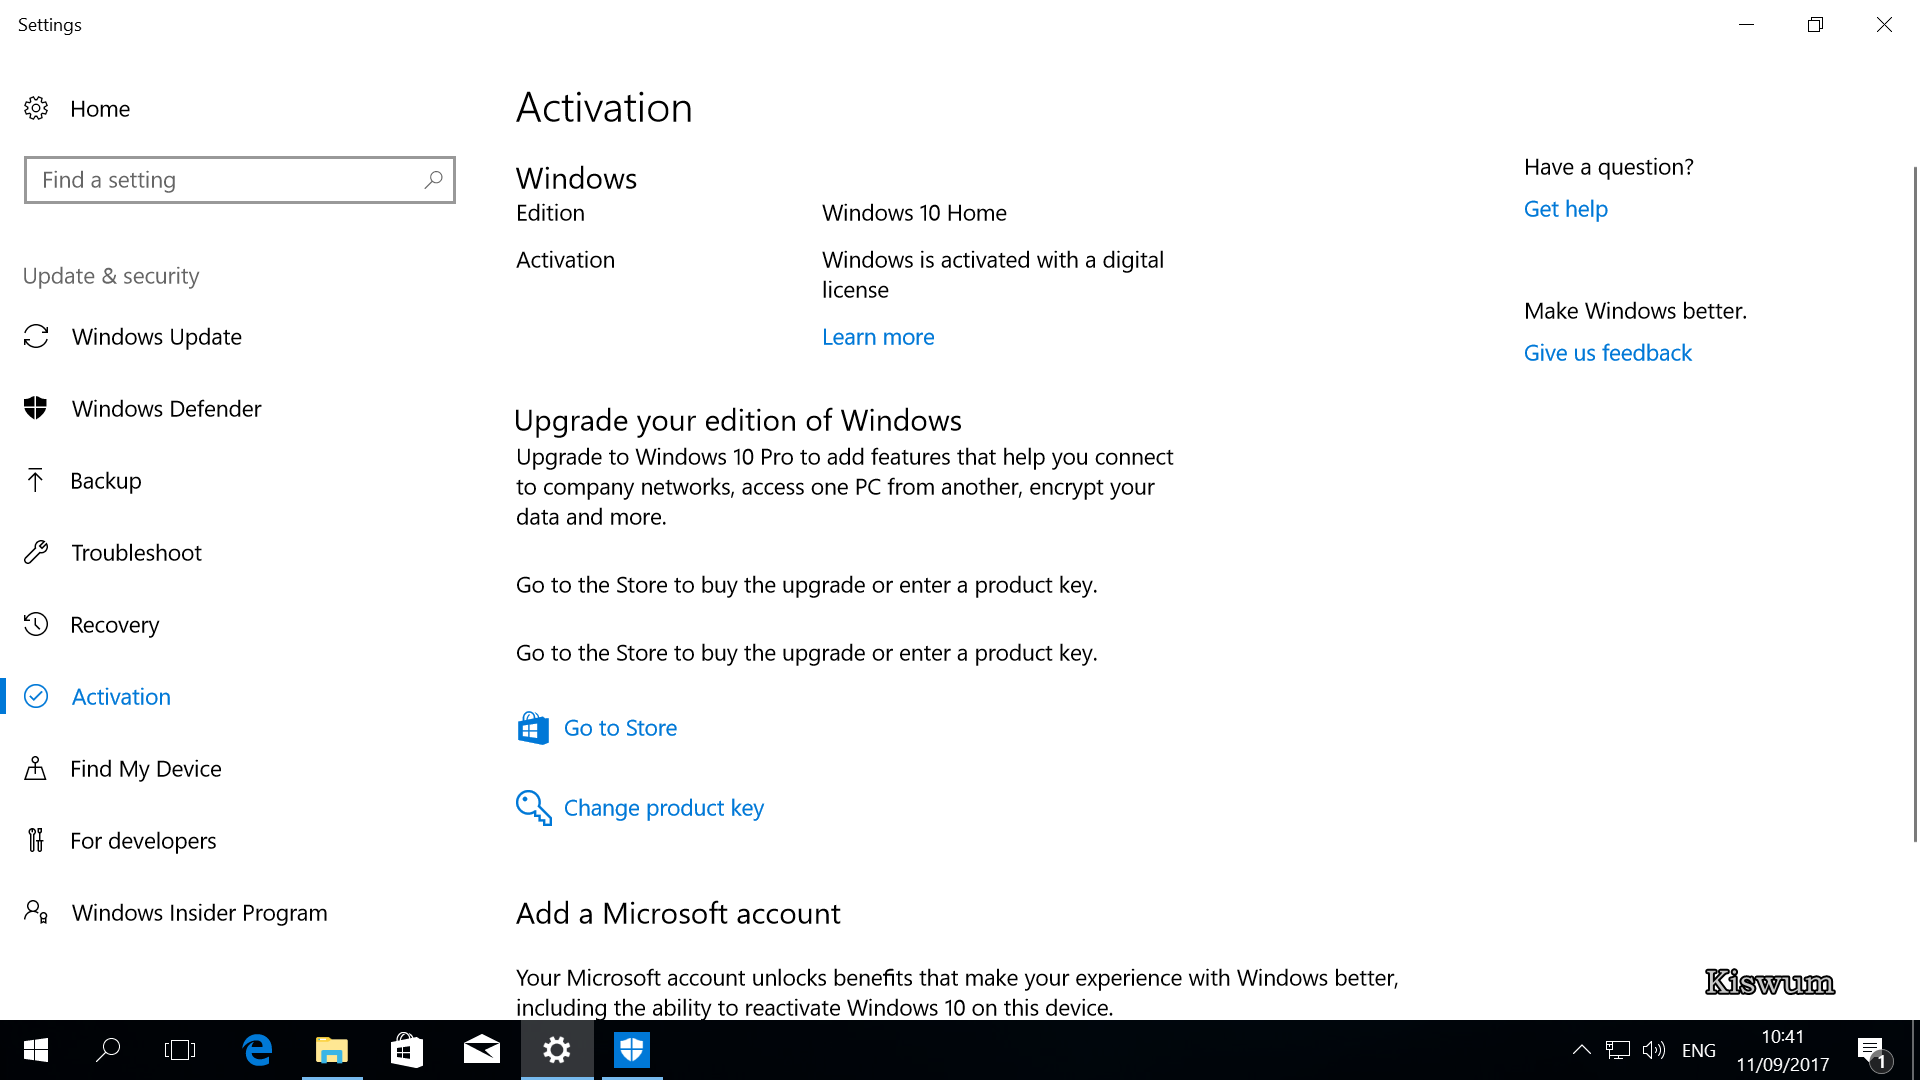Screen dimensions: 1920x1080
Task: Open the Windows Start menu
Action: [36, 1050]
